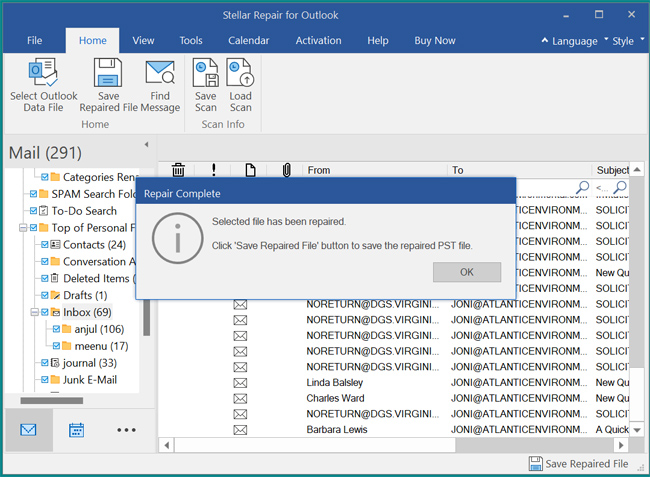Click scroll left arrow of message list
This screenshot has width=650, height=477.
167,446
